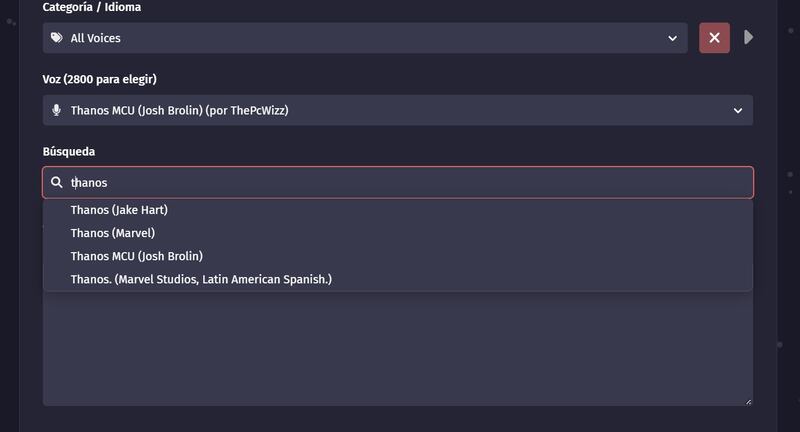Click the magnifying glass search icon
The image size is (800, 432).
(x=57, y=183)
